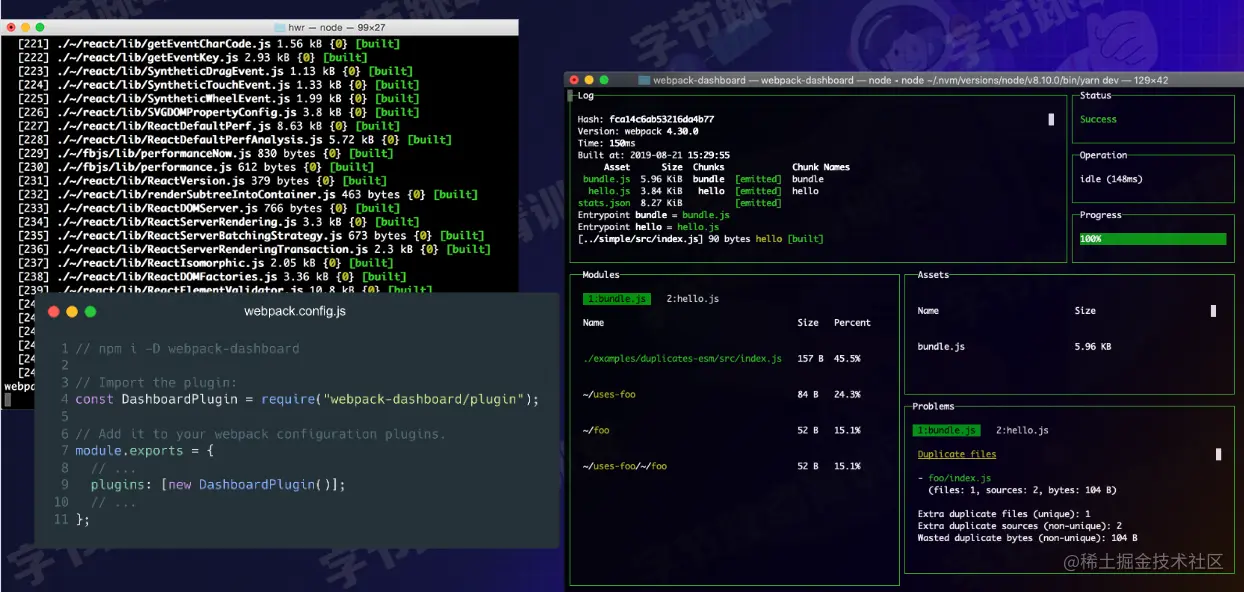Click Wasted duplicate bytes line
The height and width of the screenshot is (592, 1244).
(1028, 538)
